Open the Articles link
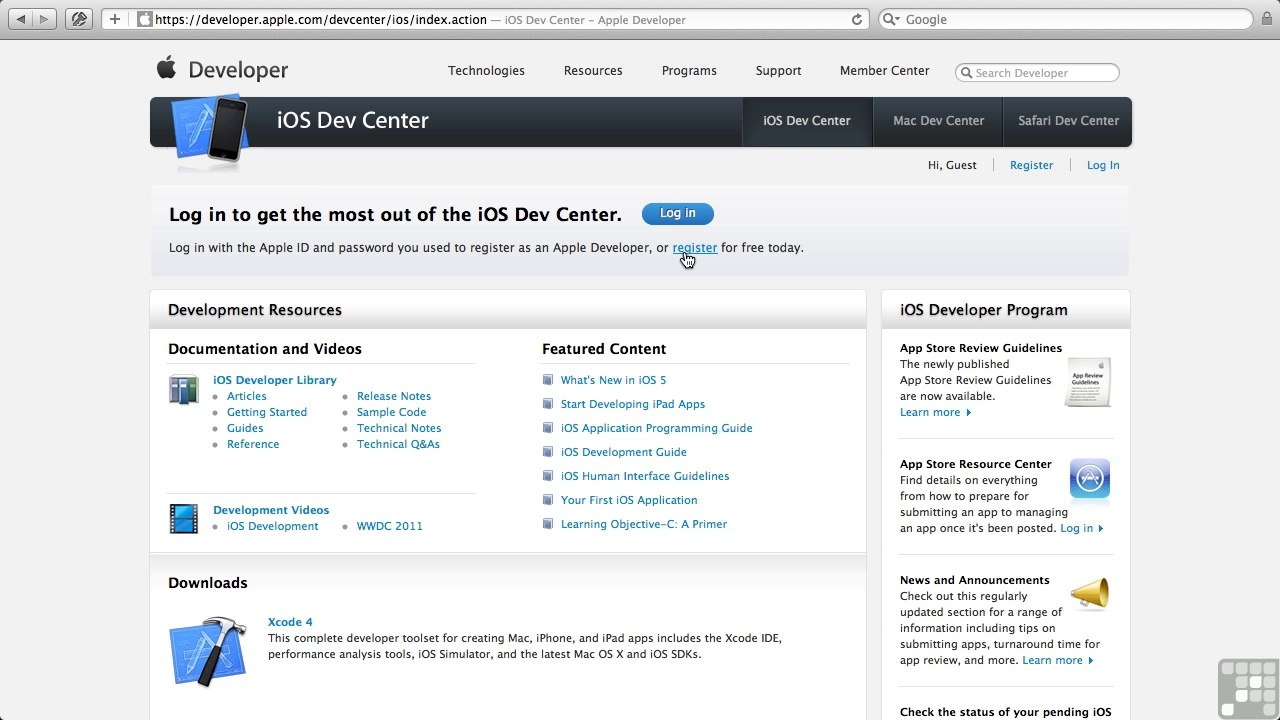This screenshot has height=720, width=1280. pyautogui.click(x=247, y=396)
